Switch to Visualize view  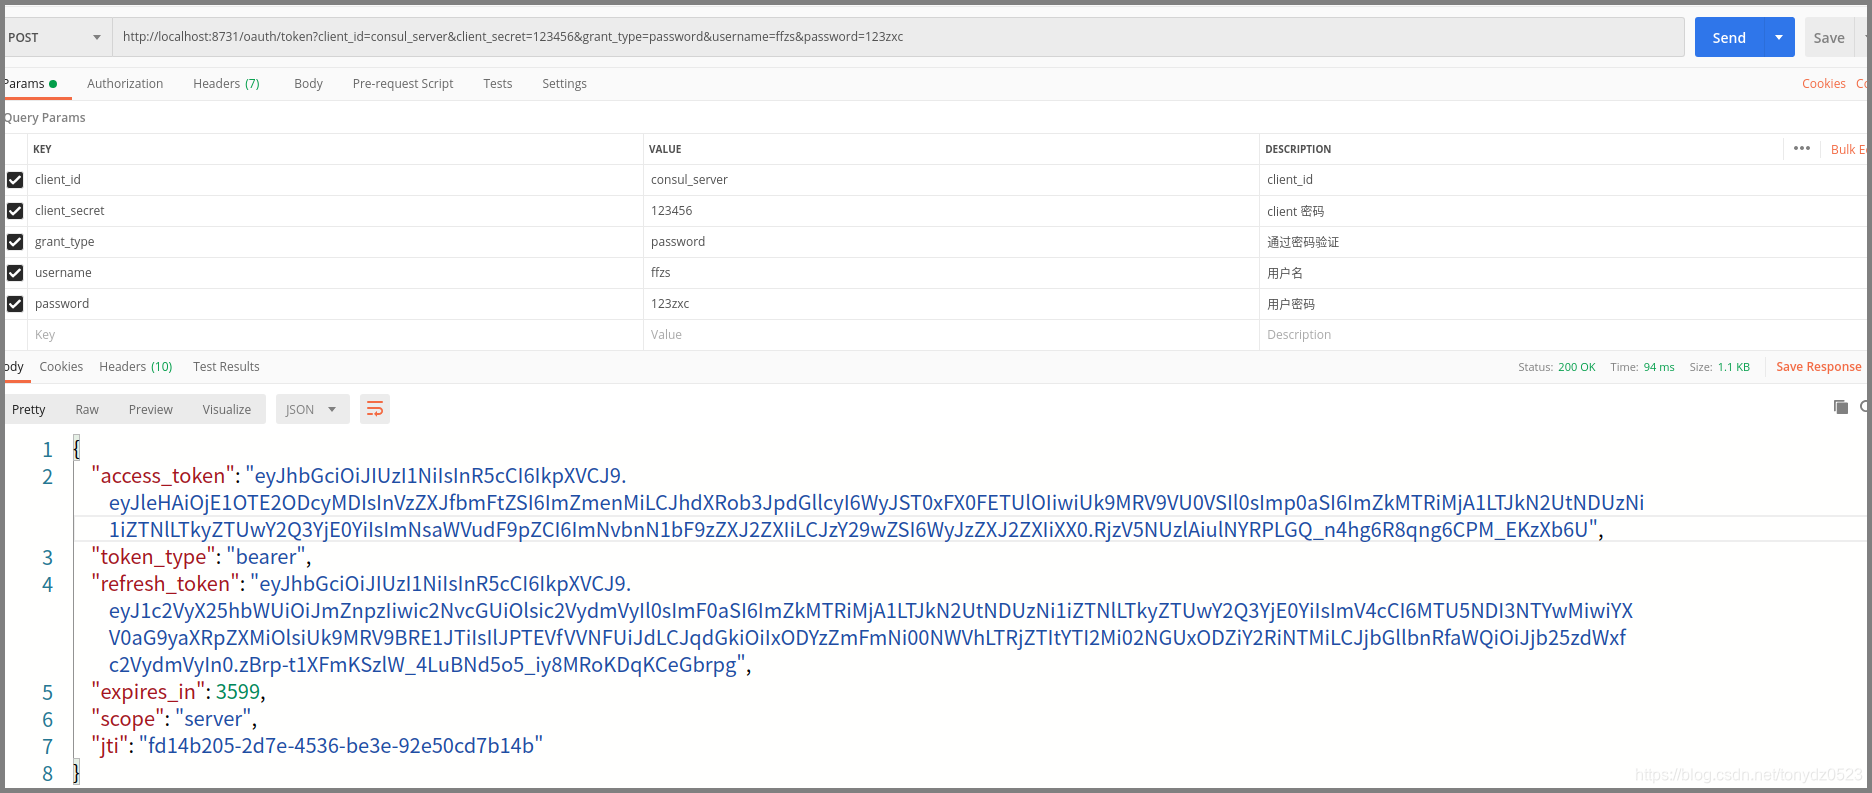click(x=227, y=409)
